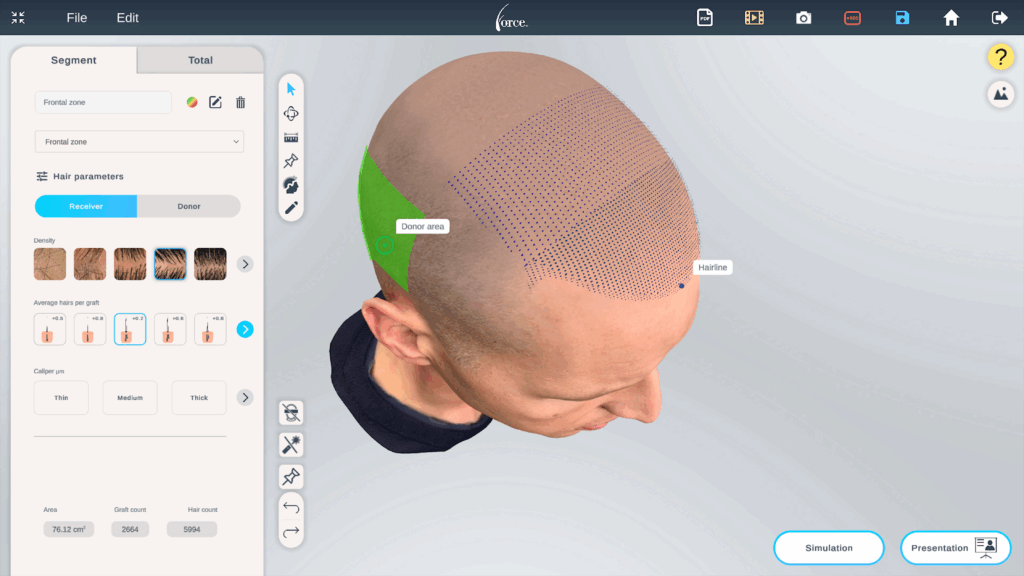Switch hair parameters to Donor mode
Image resolution: width=1024 pixels, height=576 pixels.
coord(189,206)
